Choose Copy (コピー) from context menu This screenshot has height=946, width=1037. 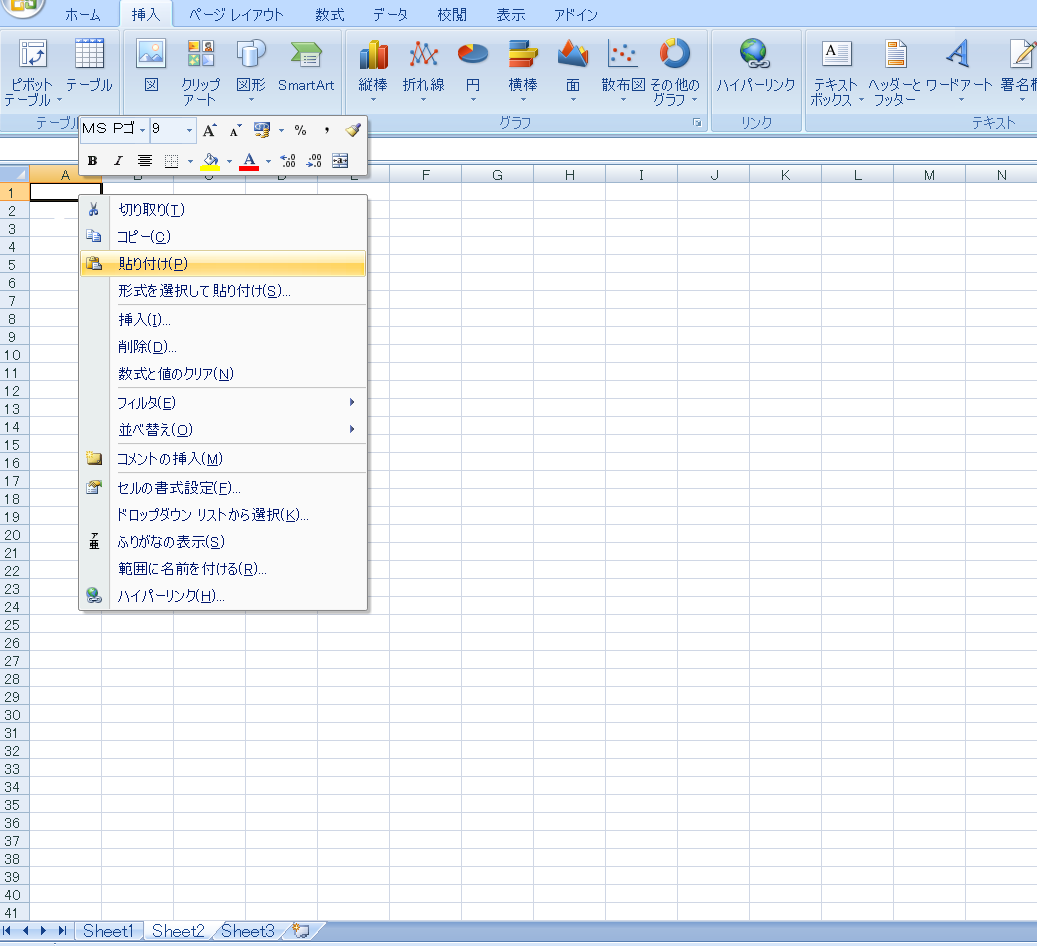point(223,237)
